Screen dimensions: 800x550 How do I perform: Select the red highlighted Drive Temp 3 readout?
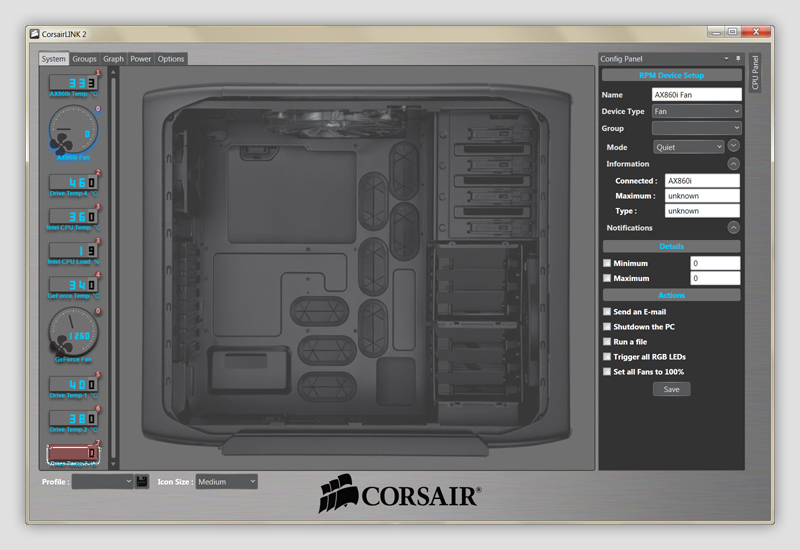tap(73, 453)
